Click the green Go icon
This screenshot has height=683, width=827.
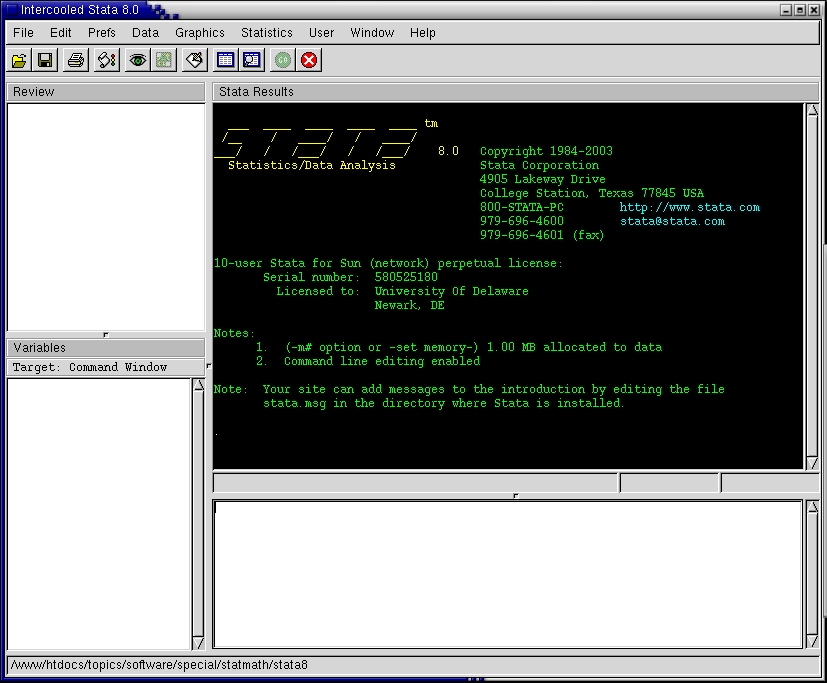point(283,60)
